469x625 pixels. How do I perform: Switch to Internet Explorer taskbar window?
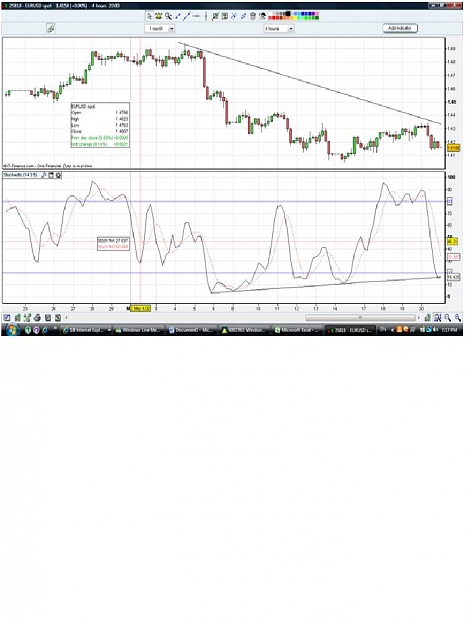(86, 330)
